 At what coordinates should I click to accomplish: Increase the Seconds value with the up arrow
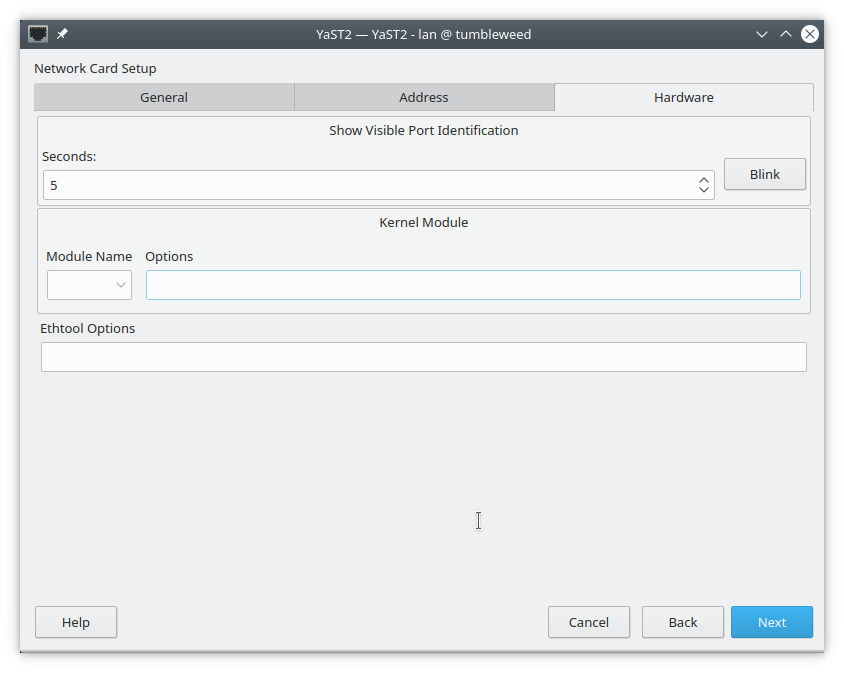pyautogui.click(x=704, y=180)
